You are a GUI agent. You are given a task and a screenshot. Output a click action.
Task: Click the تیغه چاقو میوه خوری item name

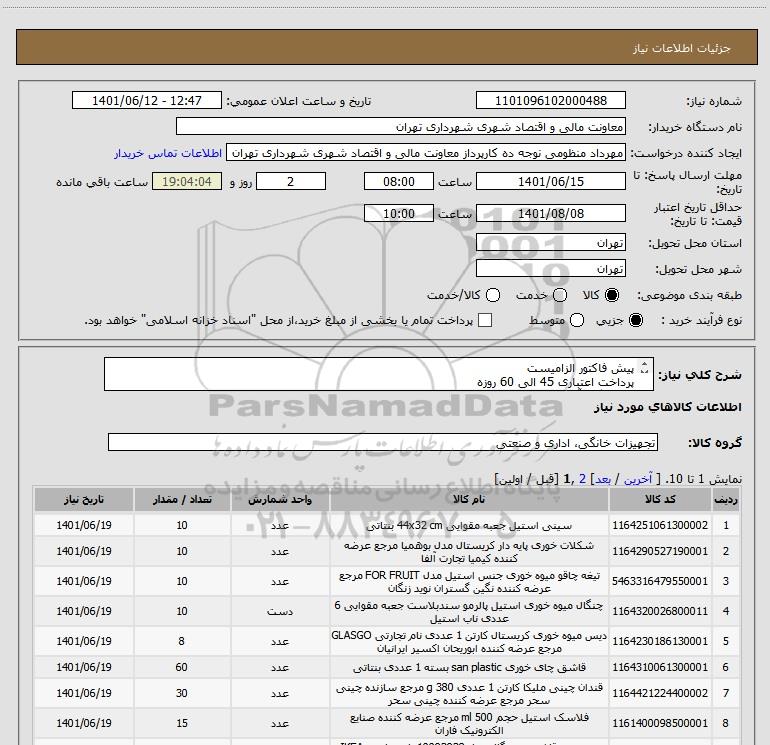click(469, 581)
